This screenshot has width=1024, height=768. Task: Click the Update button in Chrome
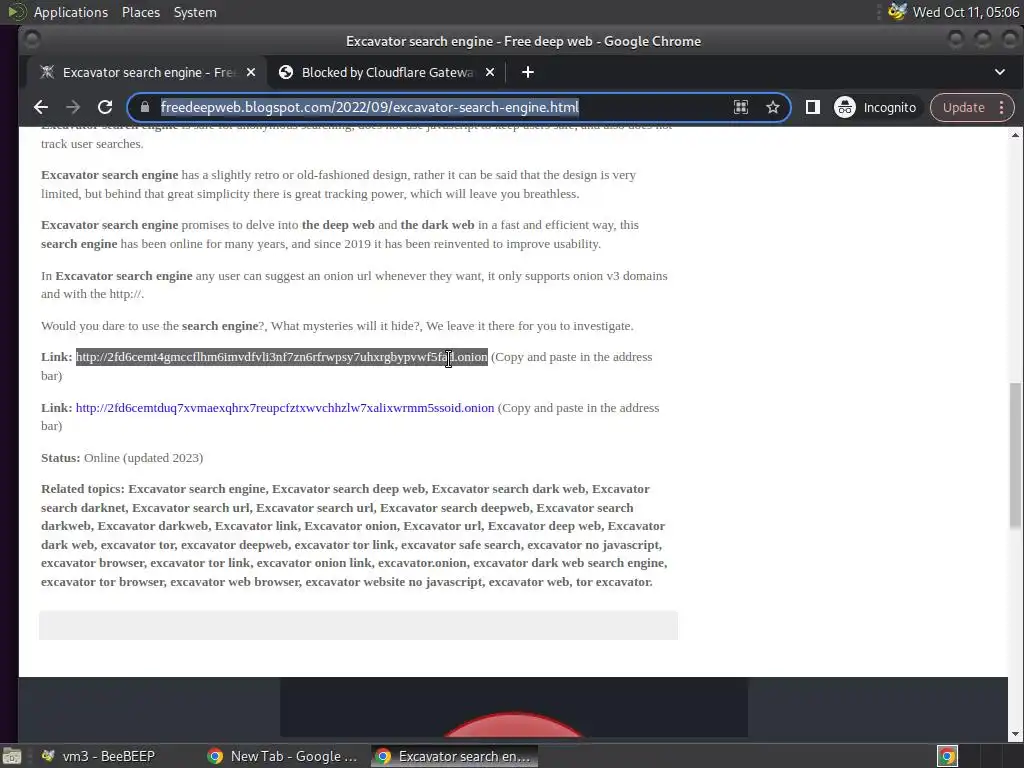pyautogui.click(x=963, y=108)
